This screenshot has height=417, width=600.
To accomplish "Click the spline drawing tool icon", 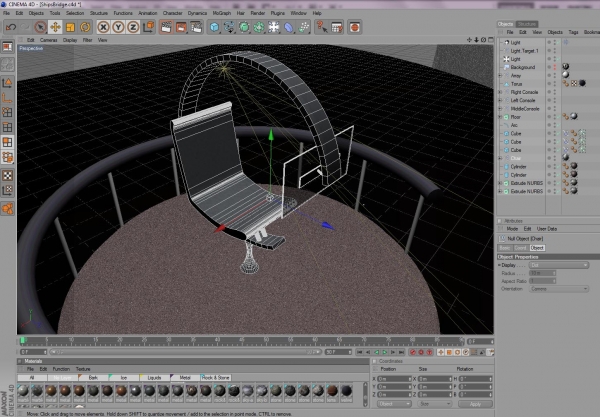I will [x=229, y=27].
